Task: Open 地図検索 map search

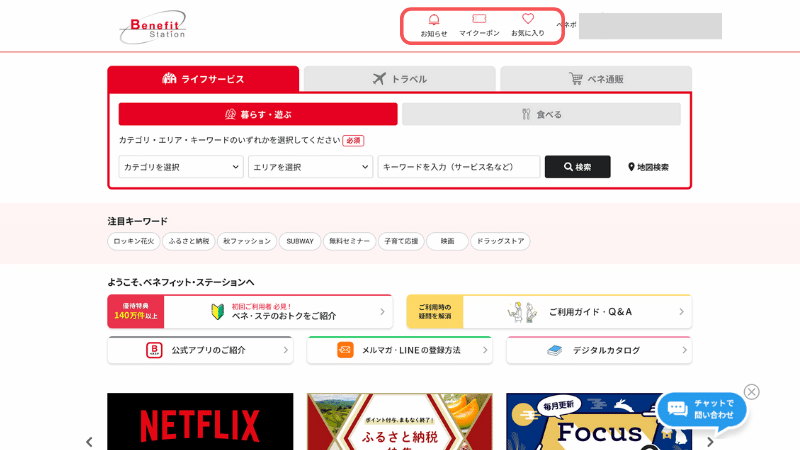Action: 648,167
